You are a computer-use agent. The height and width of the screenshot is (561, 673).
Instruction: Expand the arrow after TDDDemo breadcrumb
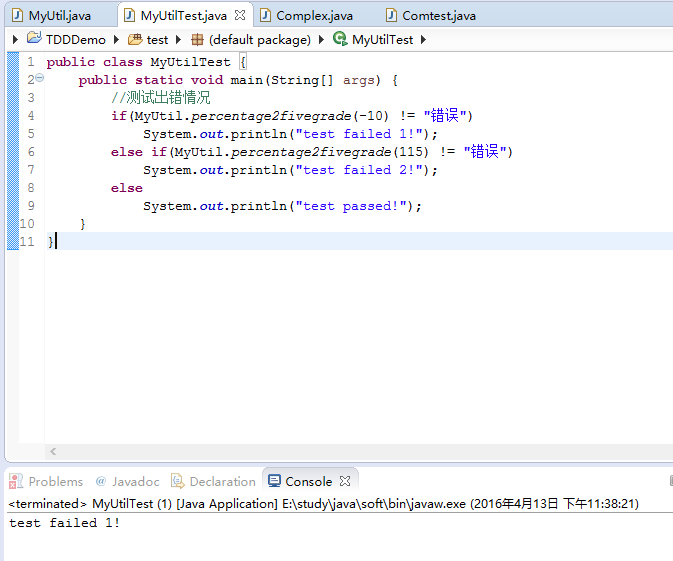pos(116,39)
